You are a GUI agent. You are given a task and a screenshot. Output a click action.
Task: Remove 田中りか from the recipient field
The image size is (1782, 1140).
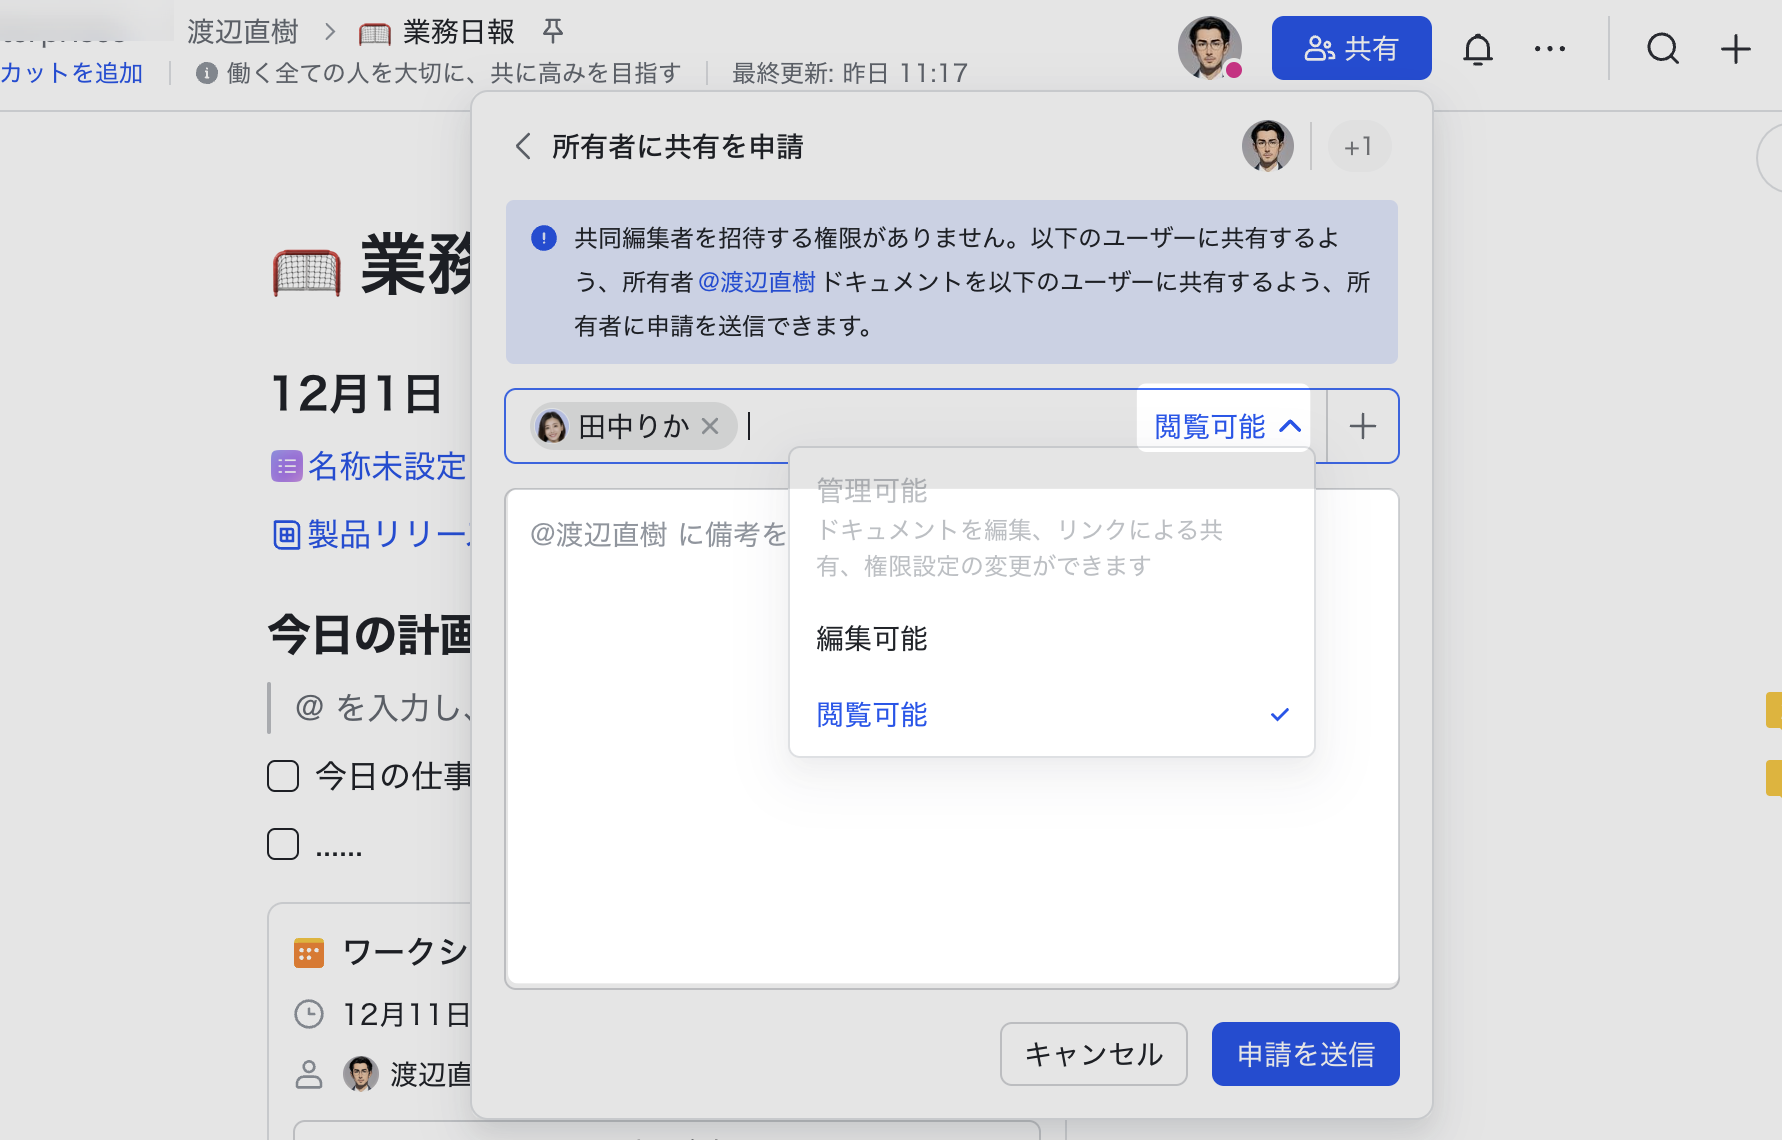point(710,426)
